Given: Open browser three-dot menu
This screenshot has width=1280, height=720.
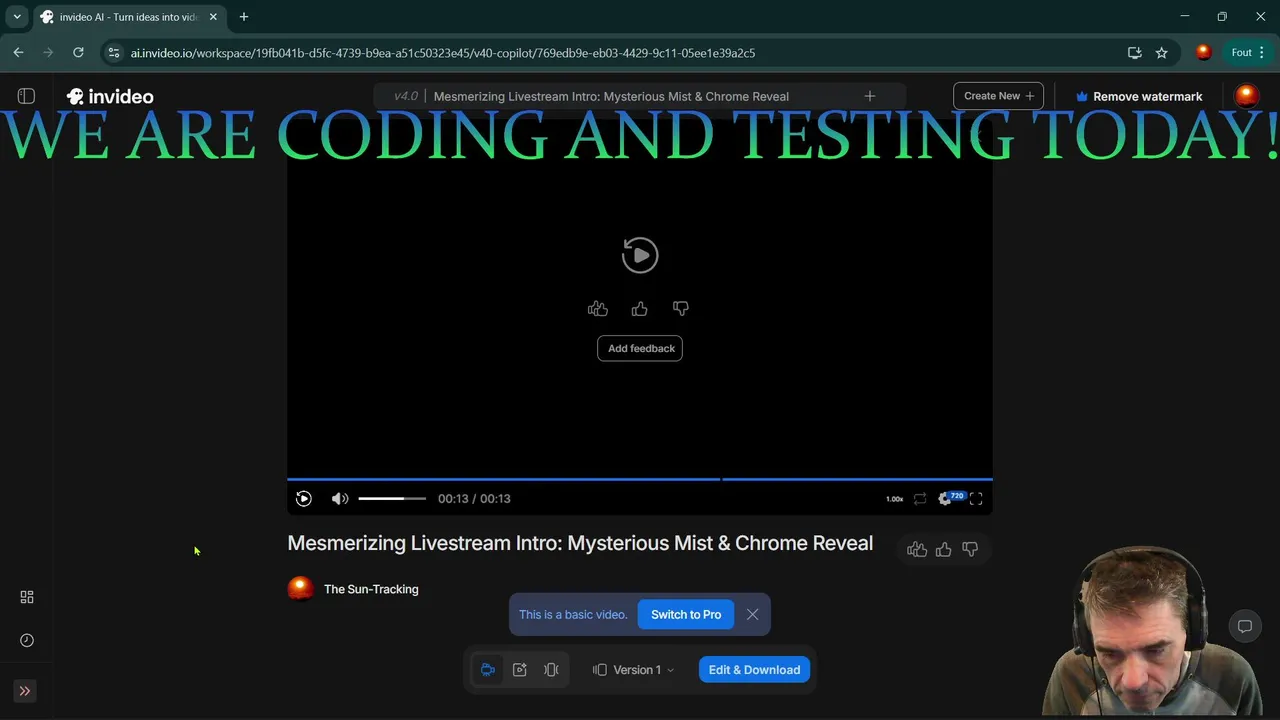Looking at the screenshot, I should [x=1262, y=53].
